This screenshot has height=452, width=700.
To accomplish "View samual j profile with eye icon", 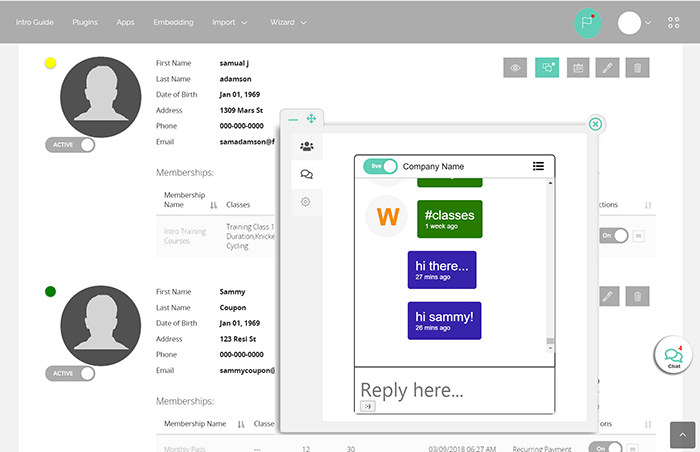I will tap(516, 68).
